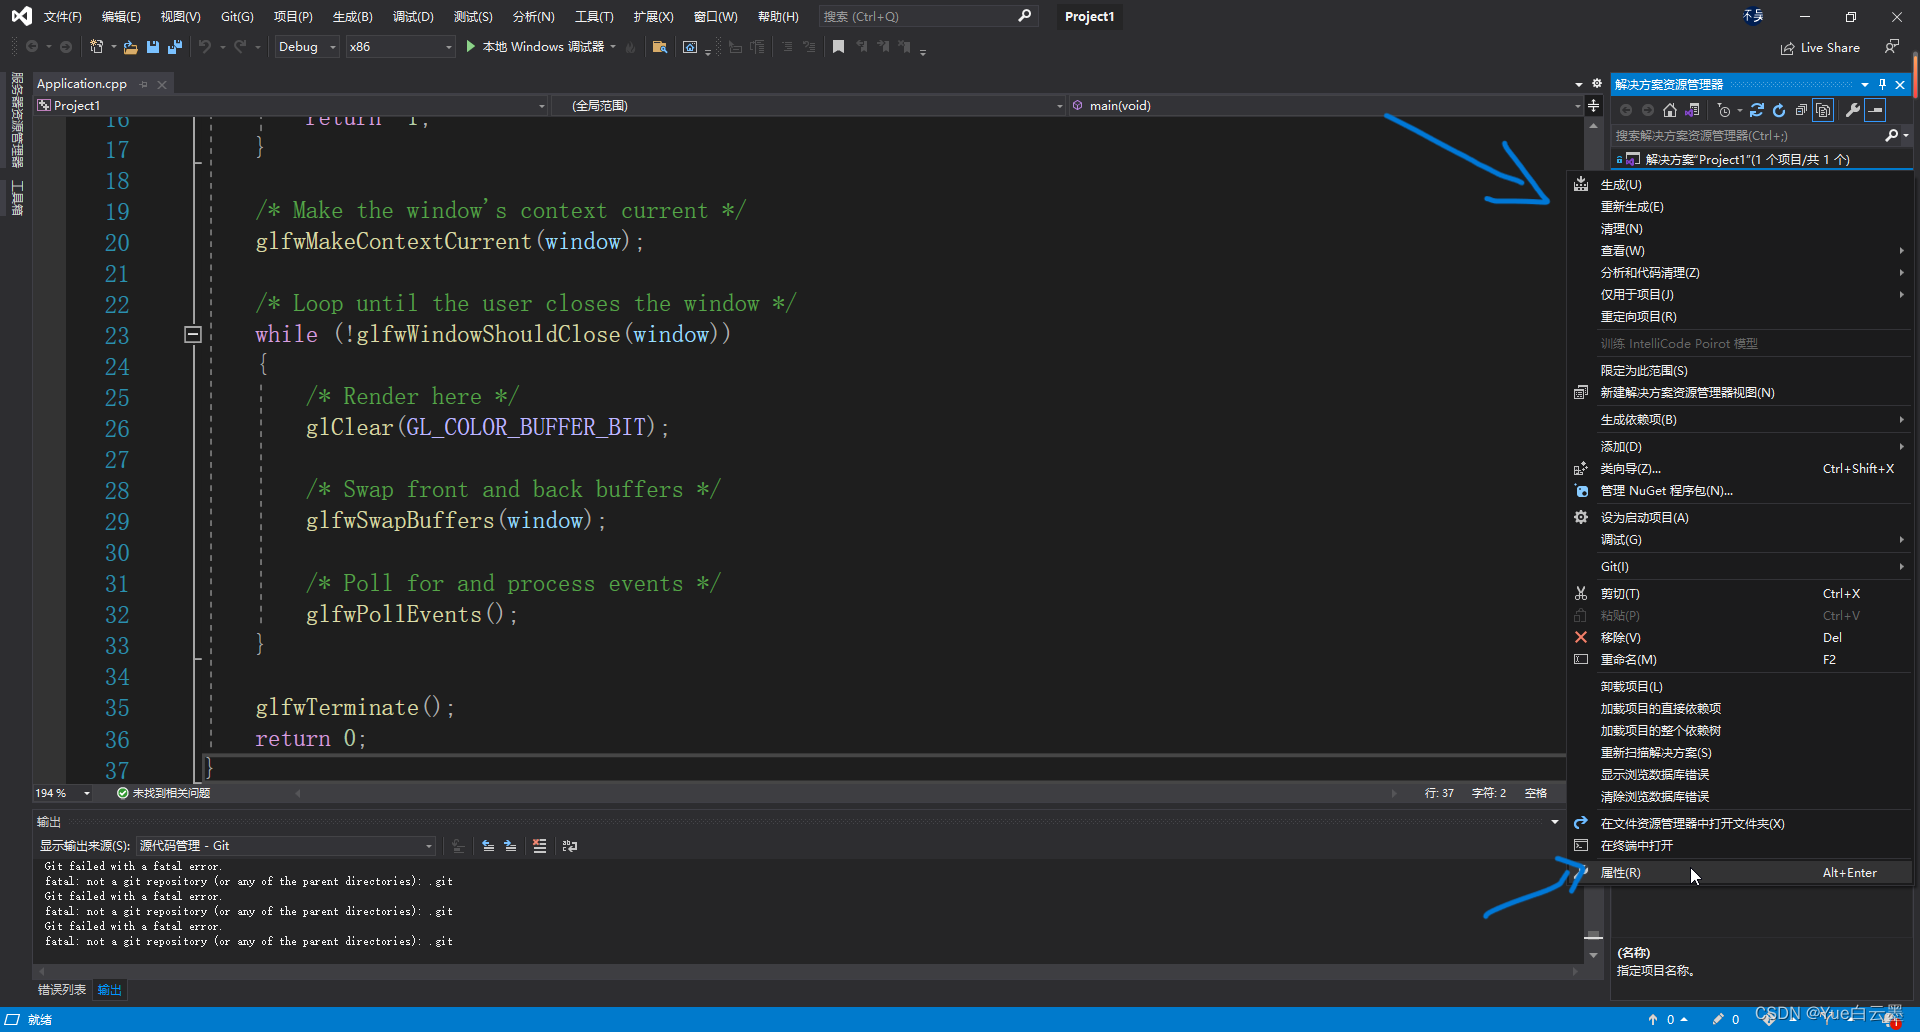
Task: Pin the Application.cpp tab
Action: click(x=144, y=84)
